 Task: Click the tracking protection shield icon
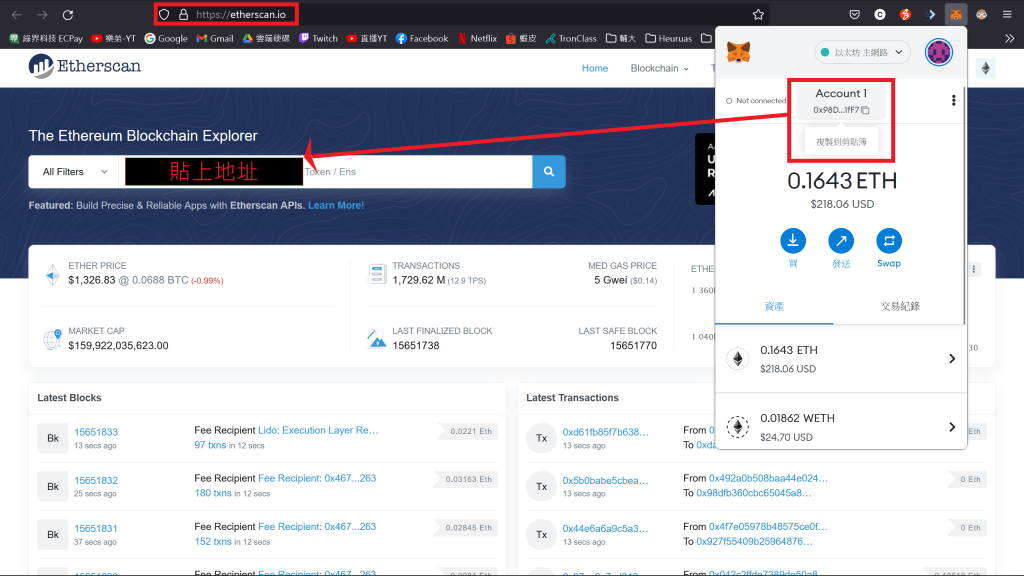(x=164, y=14)
